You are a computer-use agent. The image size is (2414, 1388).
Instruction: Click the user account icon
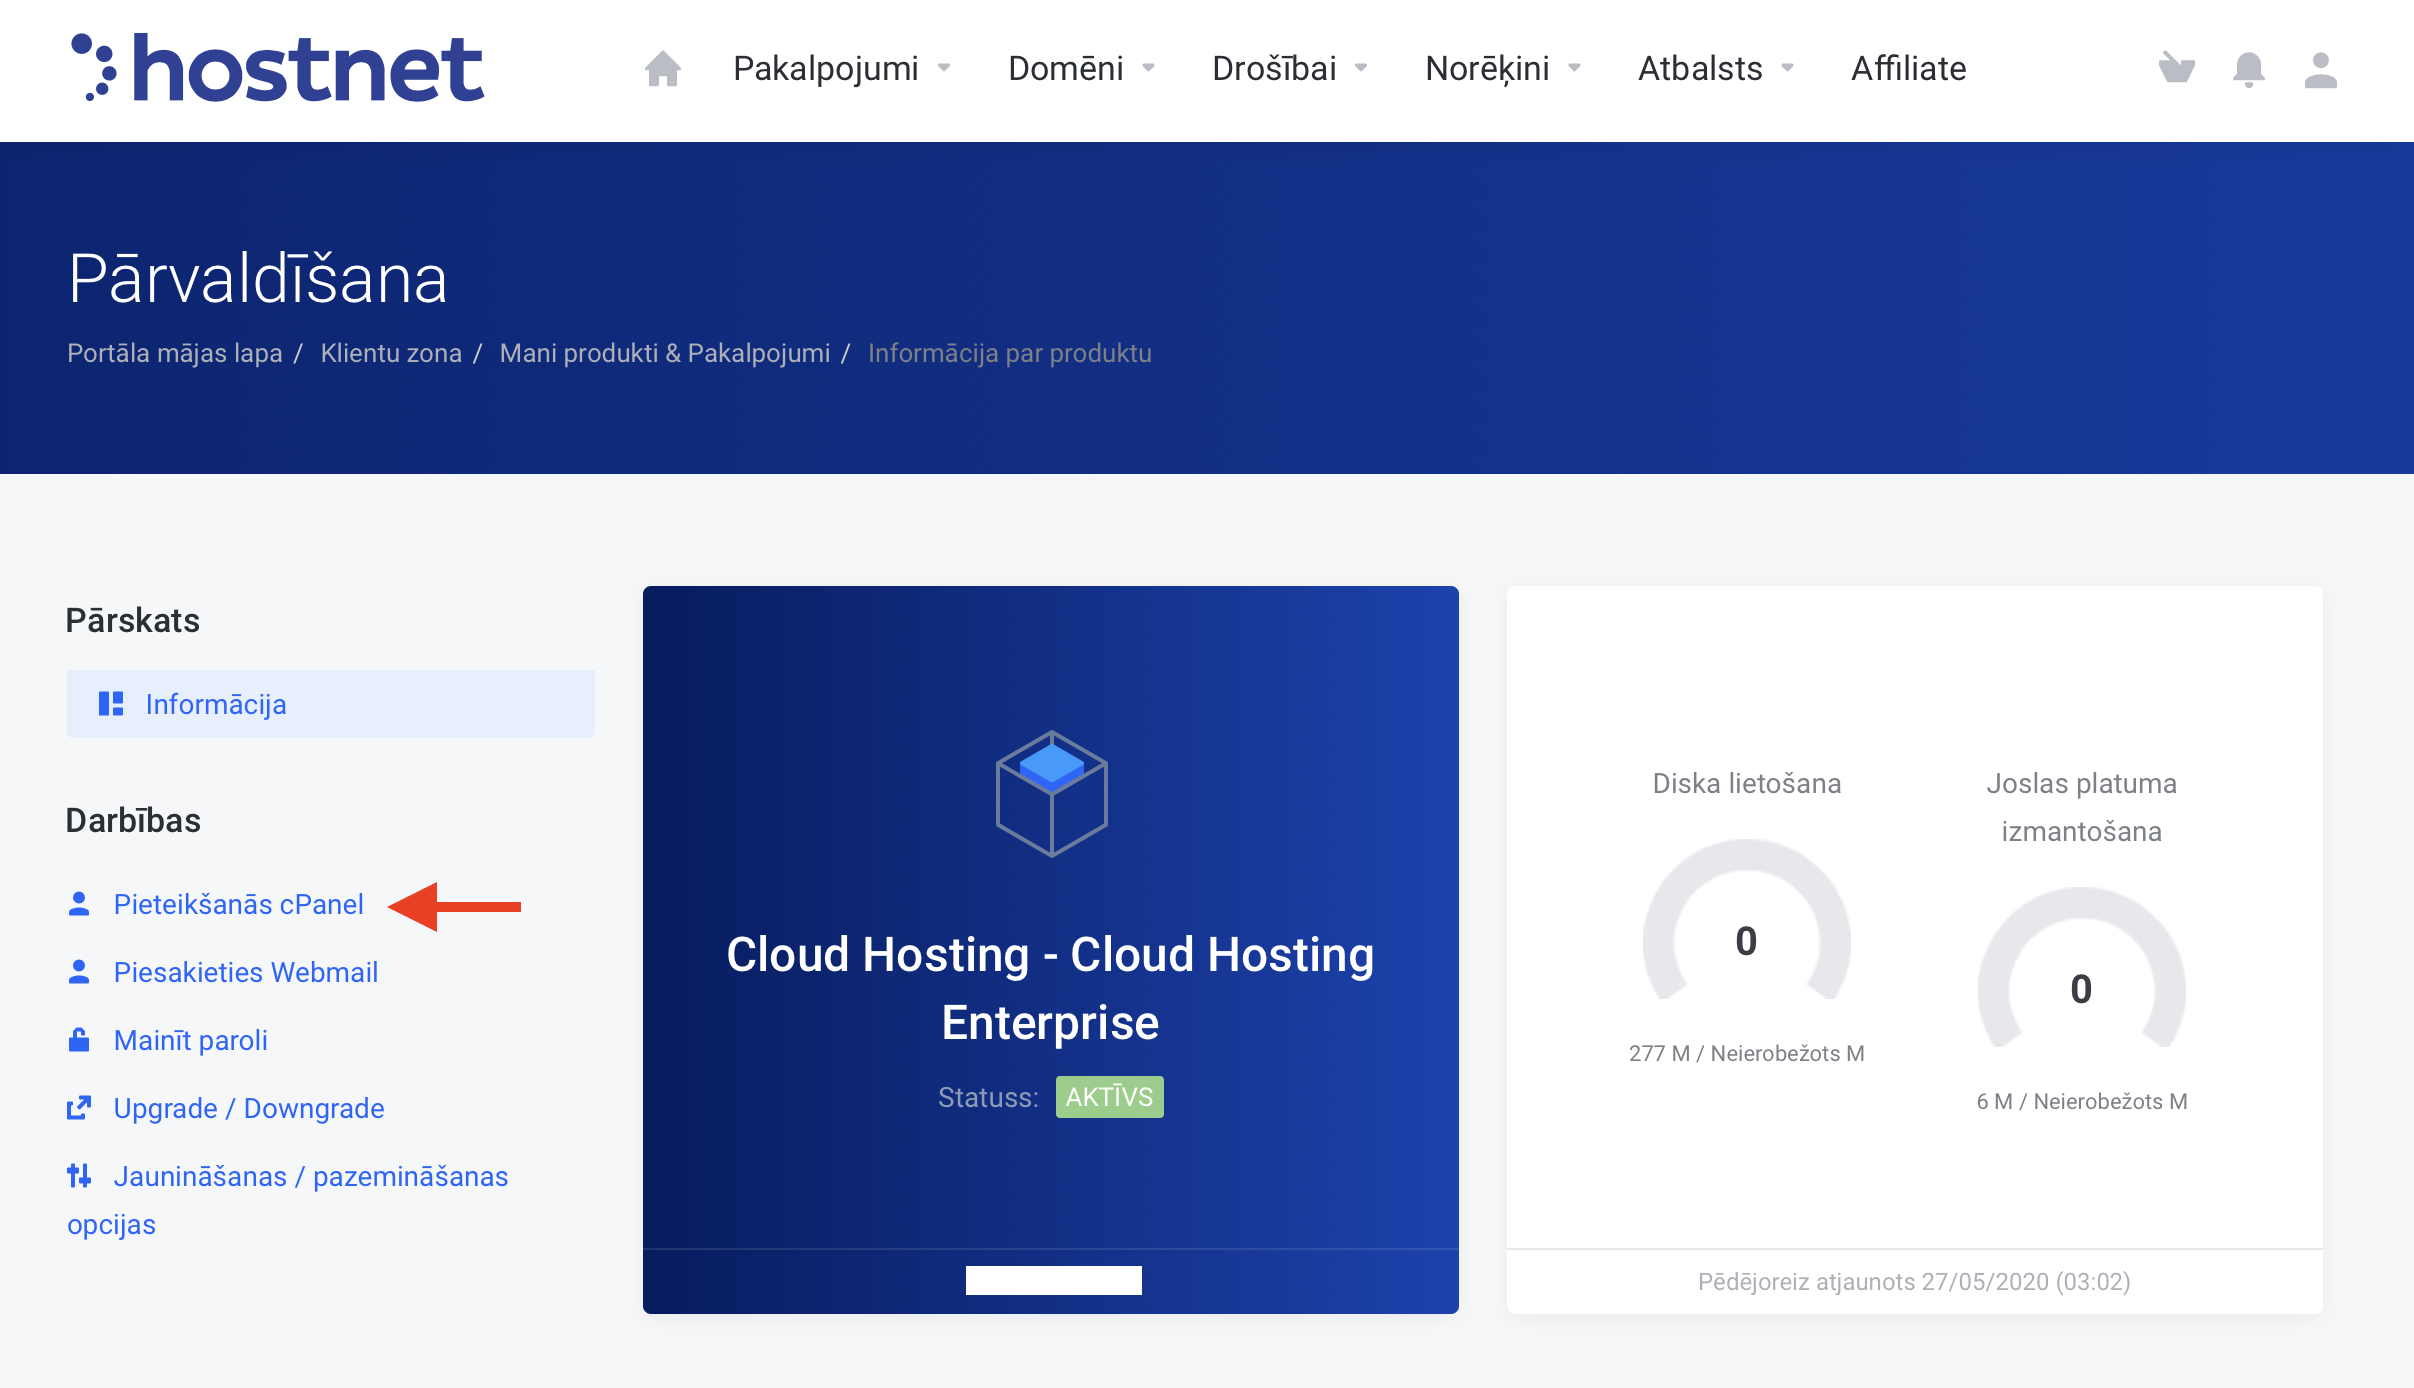click(x=2320, y=69)
